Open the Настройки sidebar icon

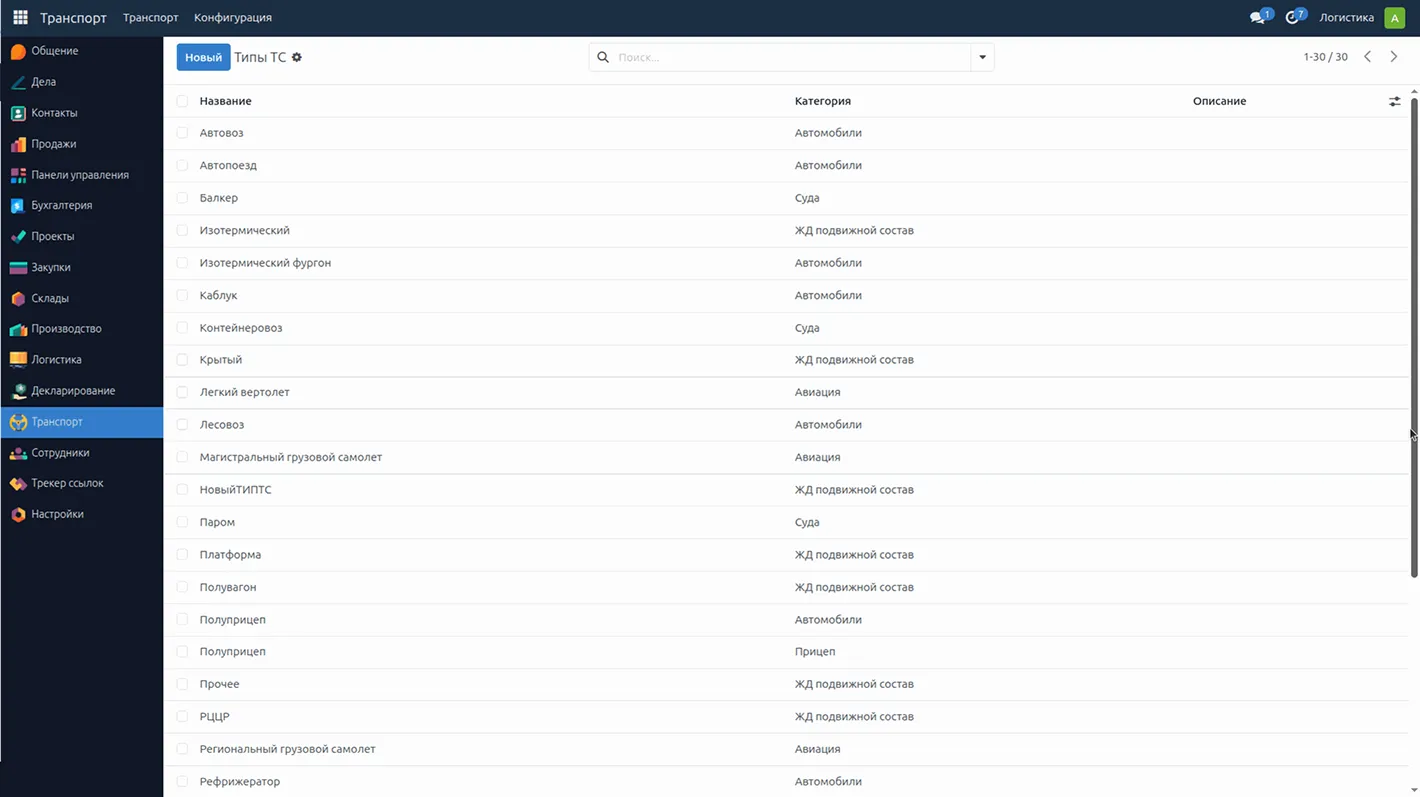[18, 514]
